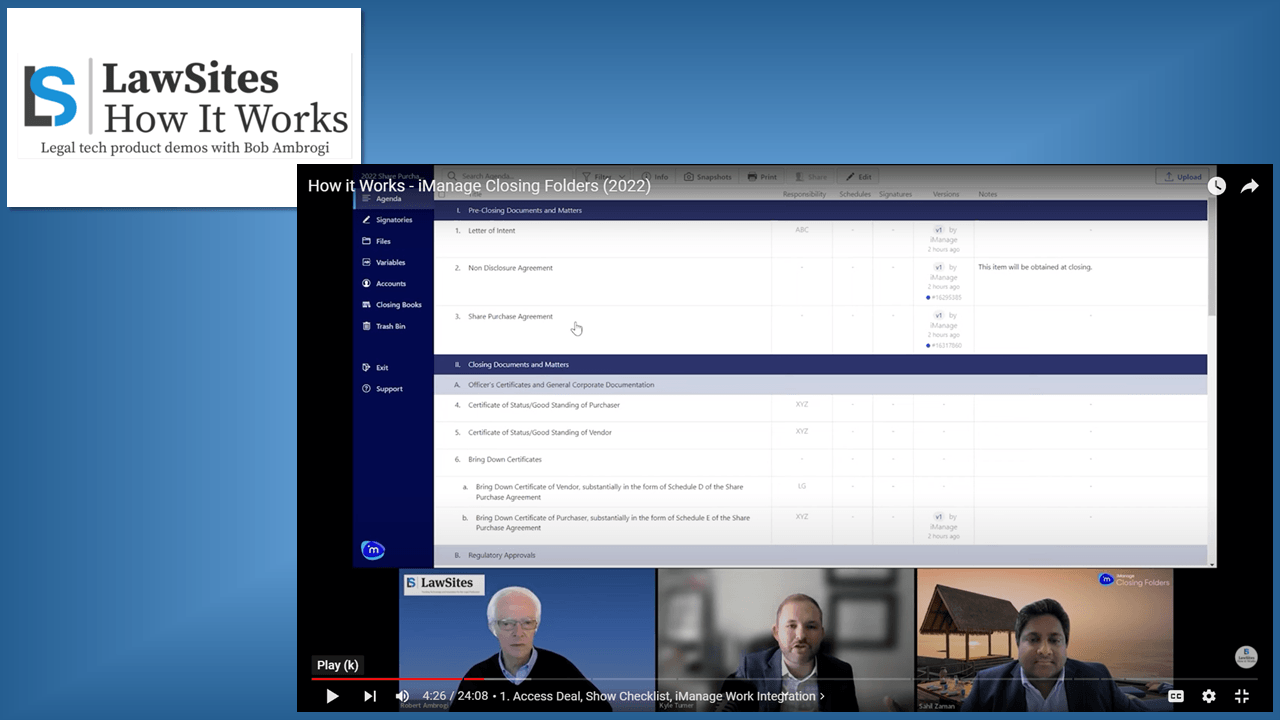The width and height of the screenshot is (1280, 720).
Task: Click the Accounts person icon
Action: (366, 283)
